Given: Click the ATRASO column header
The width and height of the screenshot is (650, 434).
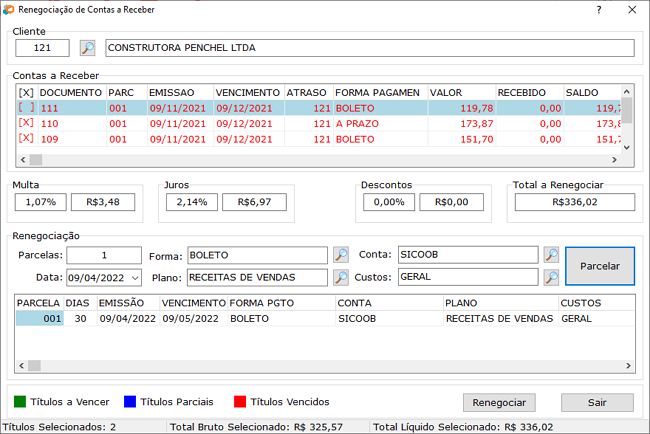Looking at the screenshot, I should pos(308,92).
